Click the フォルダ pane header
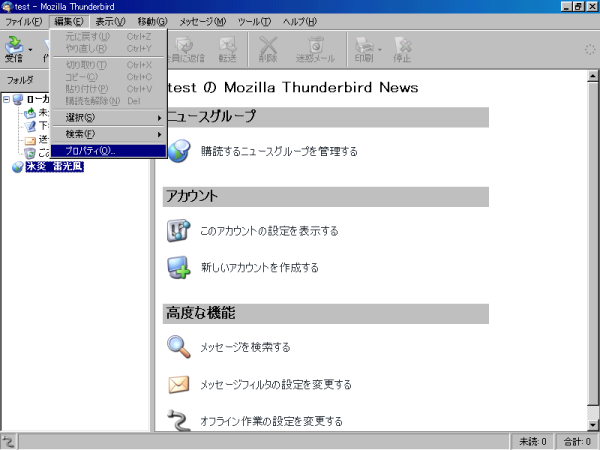This screenshot has height=450, width=600. point(26,80)
